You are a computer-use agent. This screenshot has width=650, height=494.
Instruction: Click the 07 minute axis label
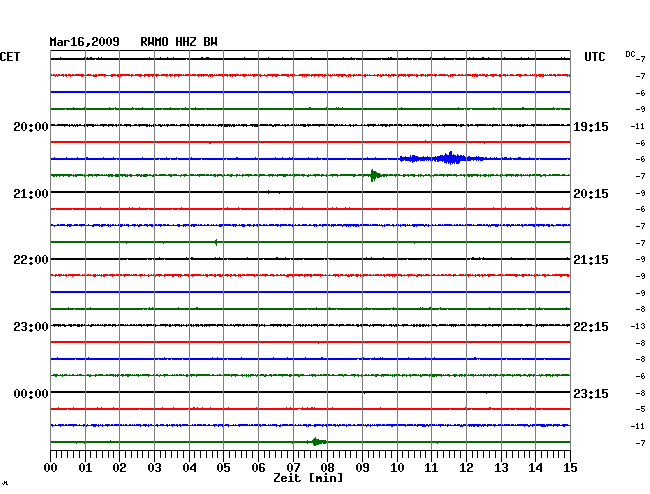tap(293, 468)
